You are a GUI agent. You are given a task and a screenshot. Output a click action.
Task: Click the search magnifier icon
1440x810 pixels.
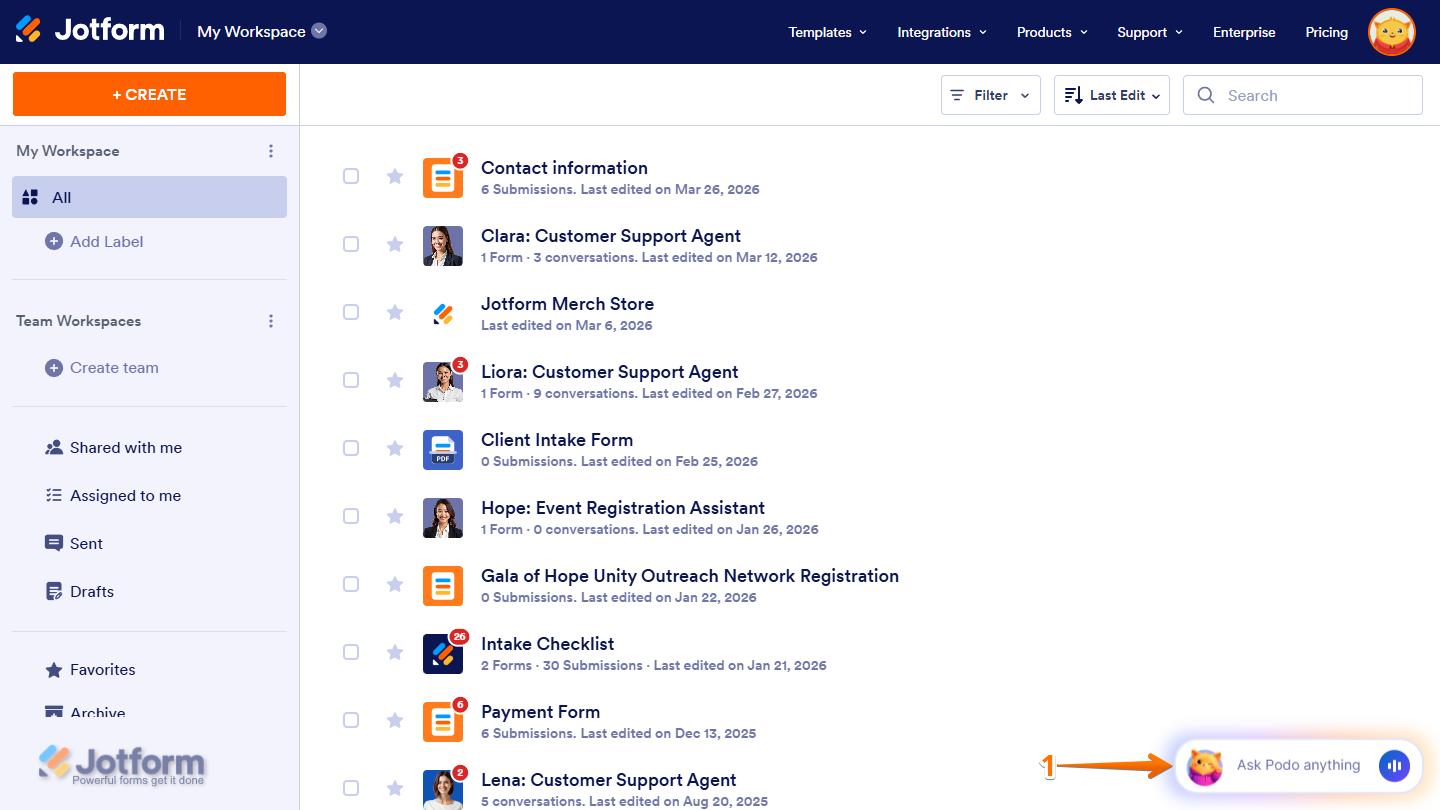coord(1206,95)
